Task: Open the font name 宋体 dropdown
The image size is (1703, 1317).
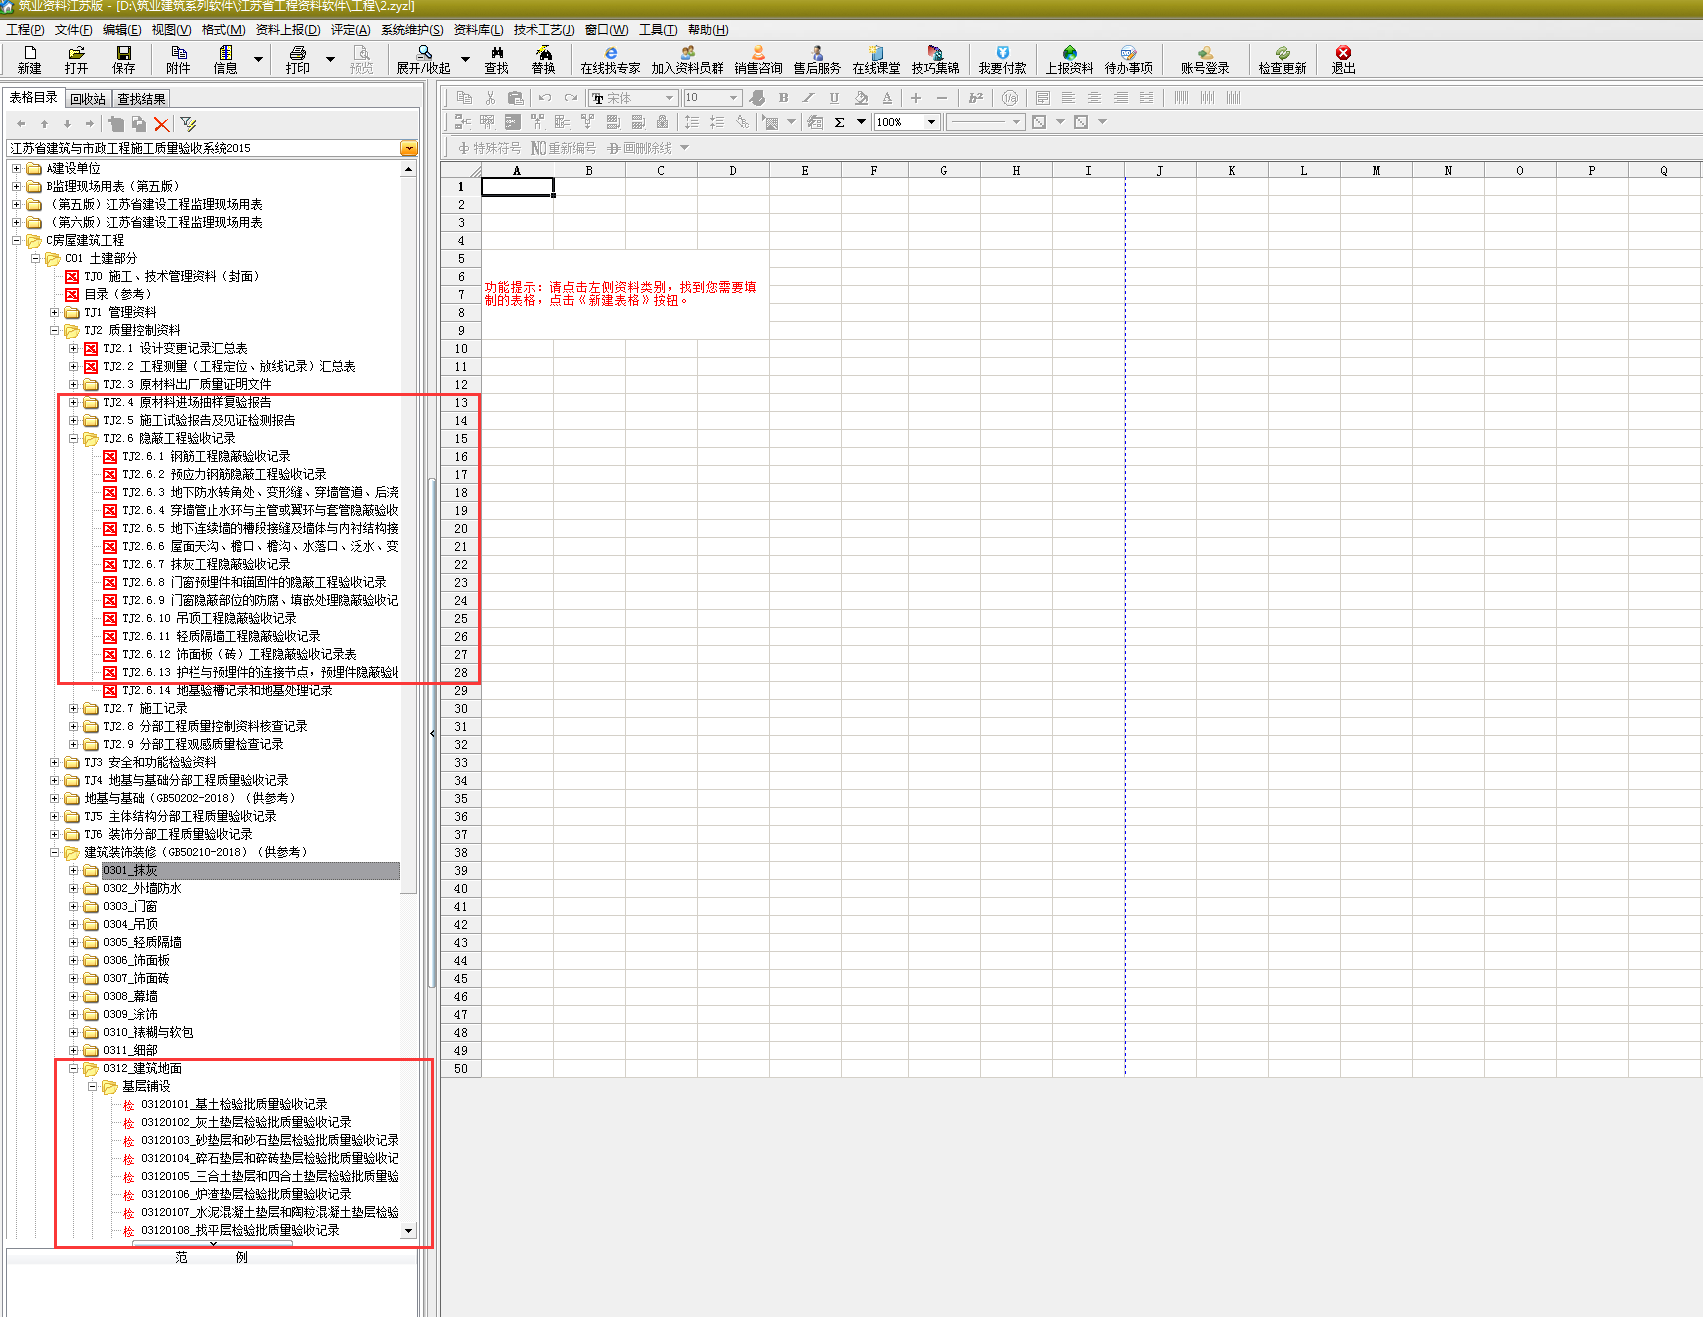Action: click(x=669, y=98)
